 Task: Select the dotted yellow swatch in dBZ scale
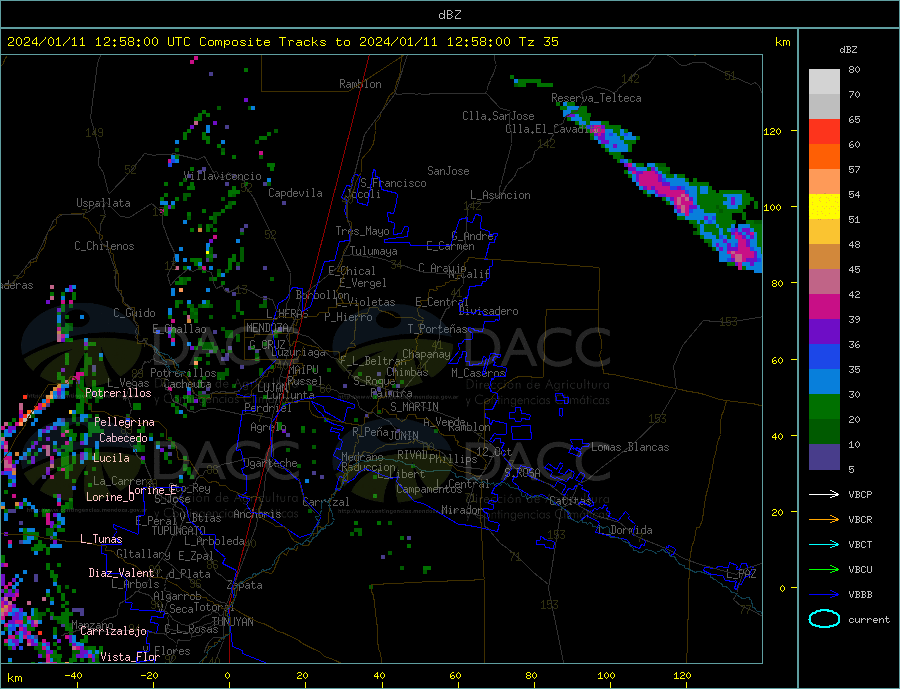[x=824, y=207]
